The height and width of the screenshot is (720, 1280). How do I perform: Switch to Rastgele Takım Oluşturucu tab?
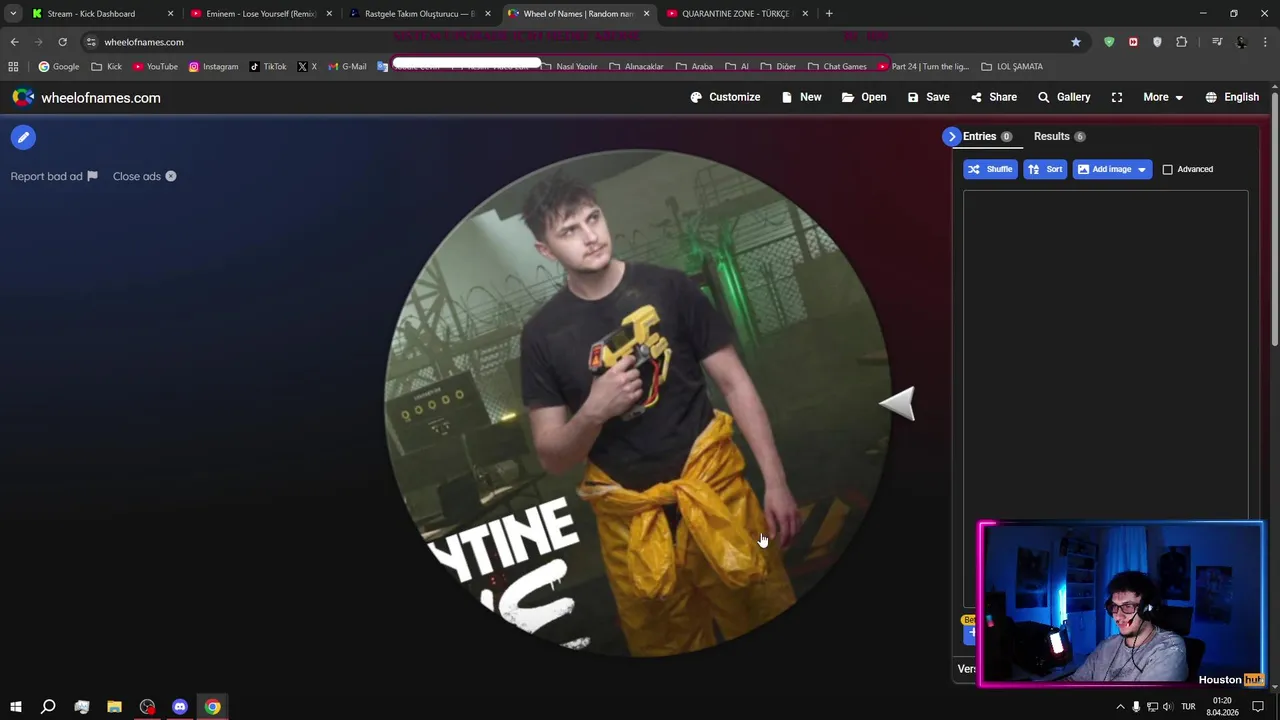coord(420,14)
